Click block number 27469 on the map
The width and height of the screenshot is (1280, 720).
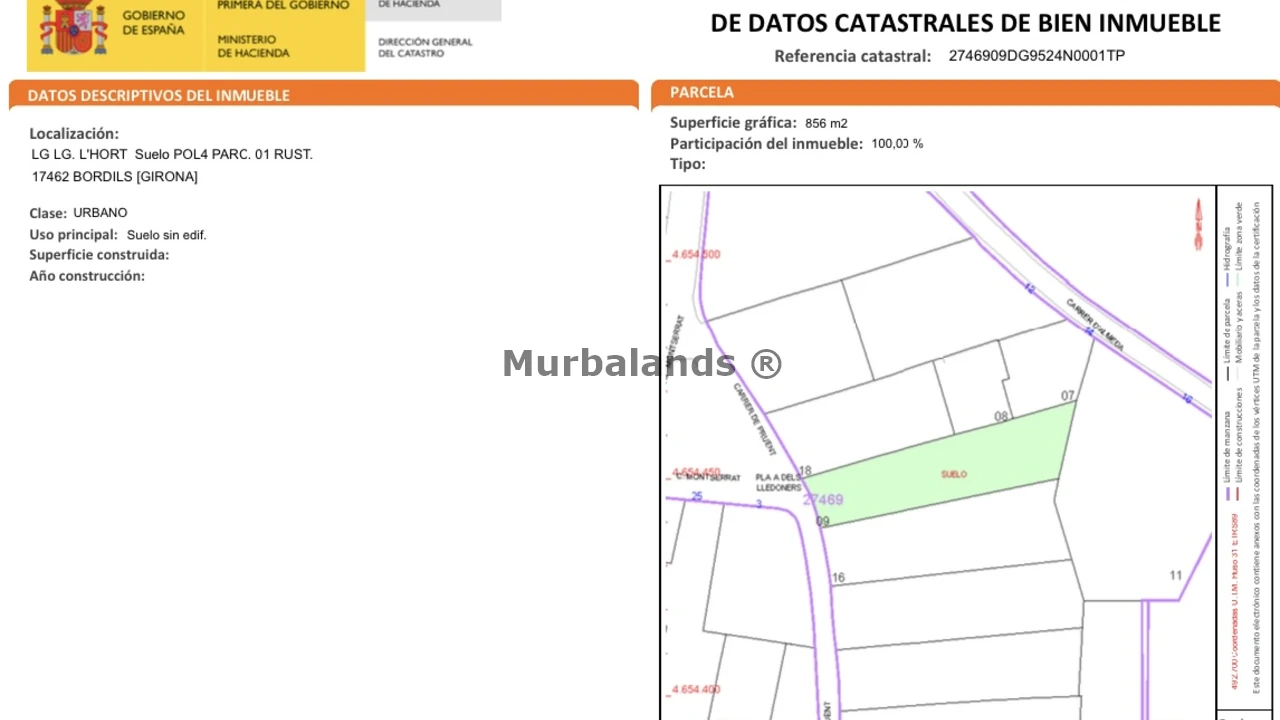(823, 500)
